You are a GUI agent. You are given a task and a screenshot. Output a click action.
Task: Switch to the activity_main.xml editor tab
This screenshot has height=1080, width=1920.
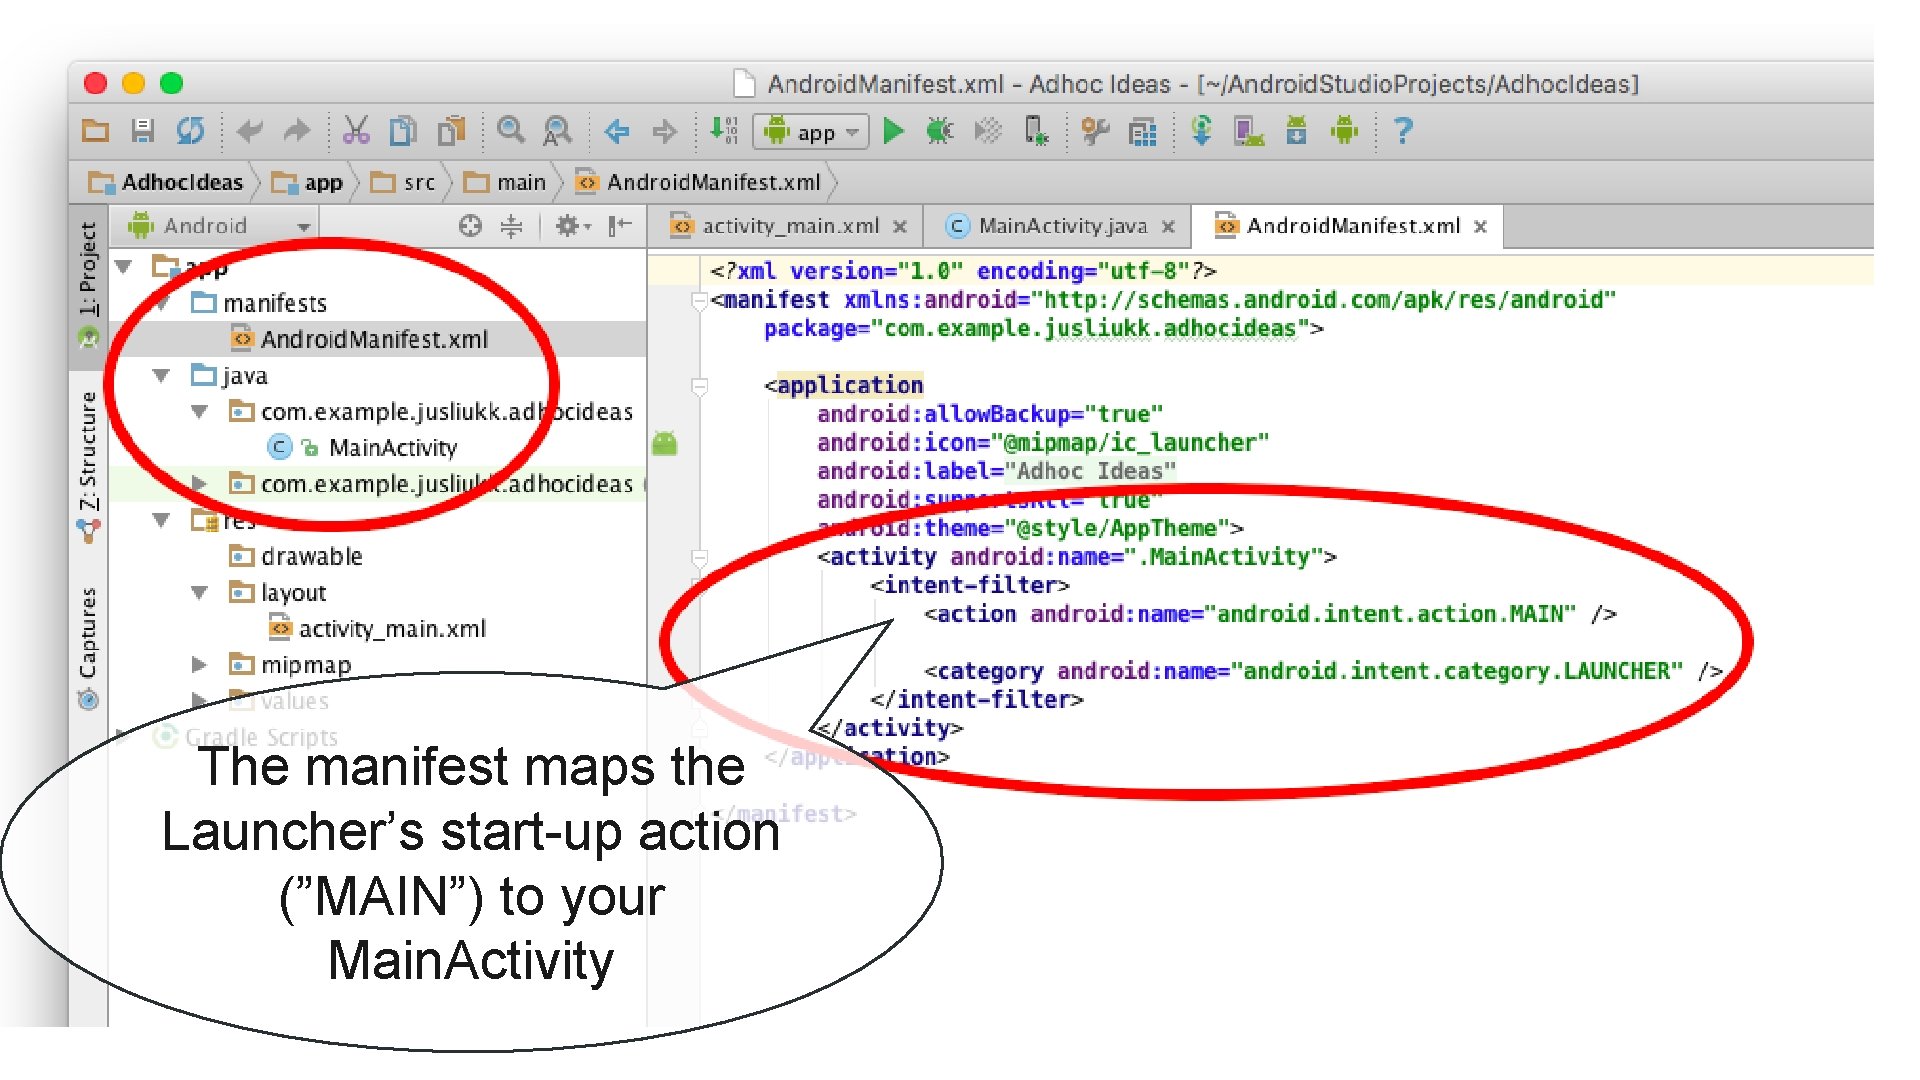(789, 226)
